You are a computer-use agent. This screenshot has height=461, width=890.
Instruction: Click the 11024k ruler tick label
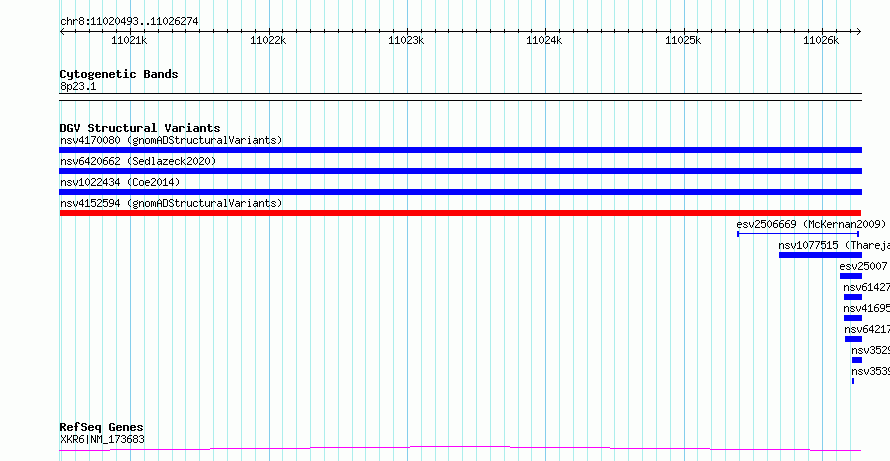click(x=544, y=40)
